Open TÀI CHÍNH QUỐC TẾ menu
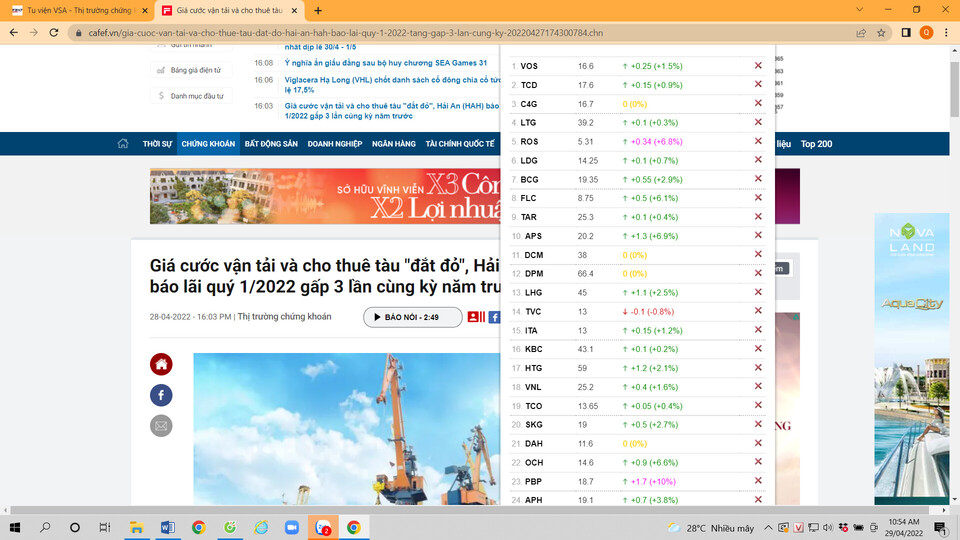Screen dimensions: 960x540 (x=460, y=144)
